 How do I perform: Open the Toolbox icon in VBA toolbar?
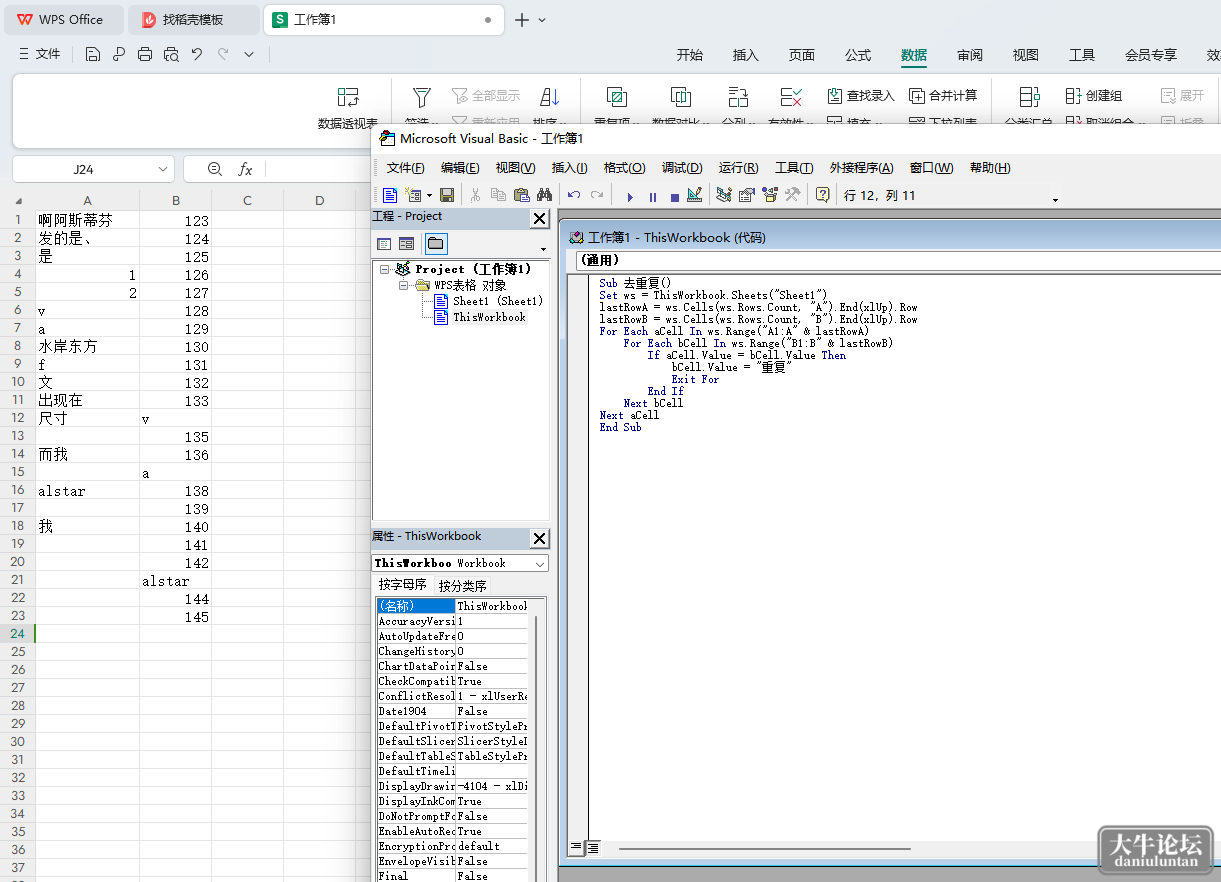(792, 195)
